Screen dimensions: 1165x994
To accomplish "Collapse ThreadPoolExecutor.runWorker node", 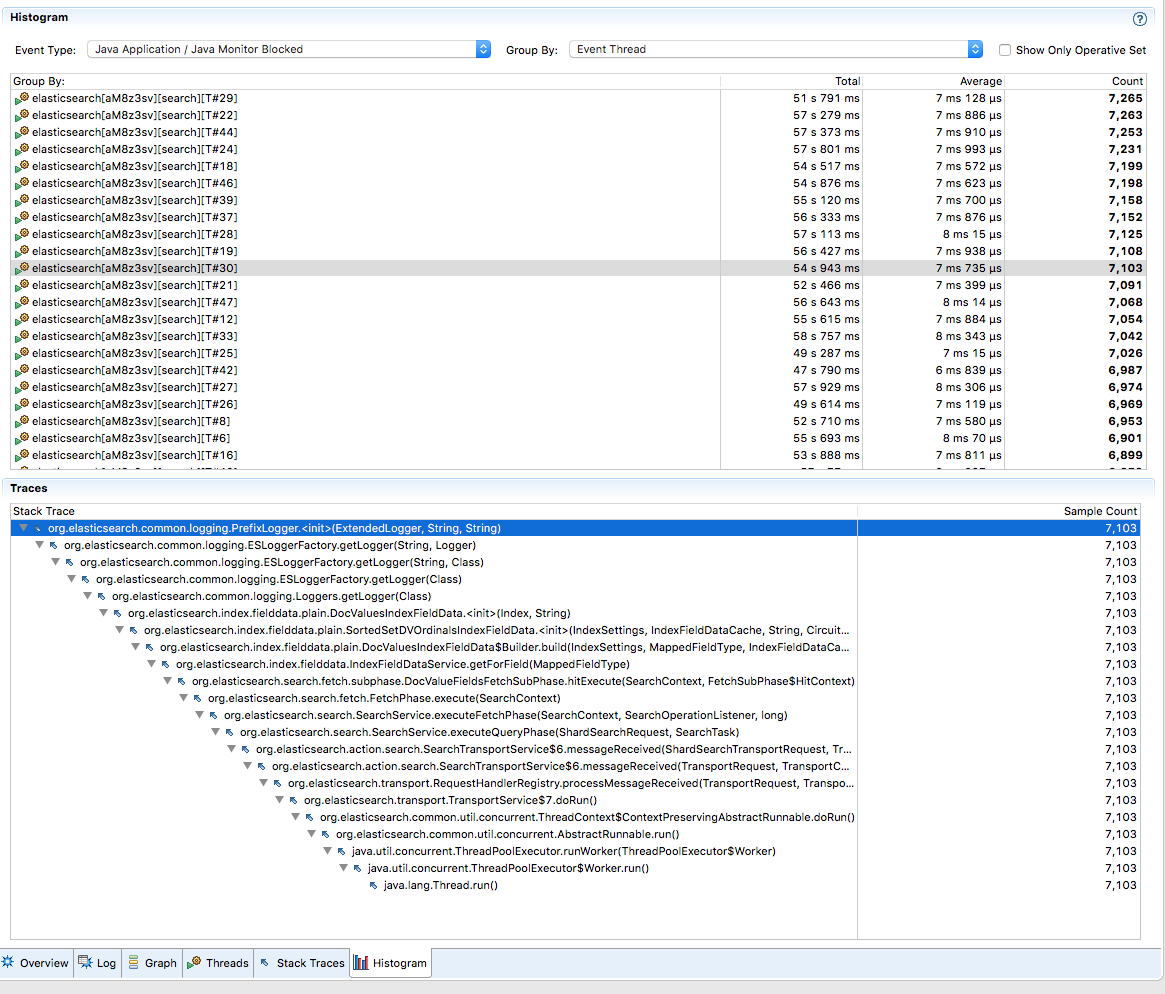I will (x=327, y=851).
